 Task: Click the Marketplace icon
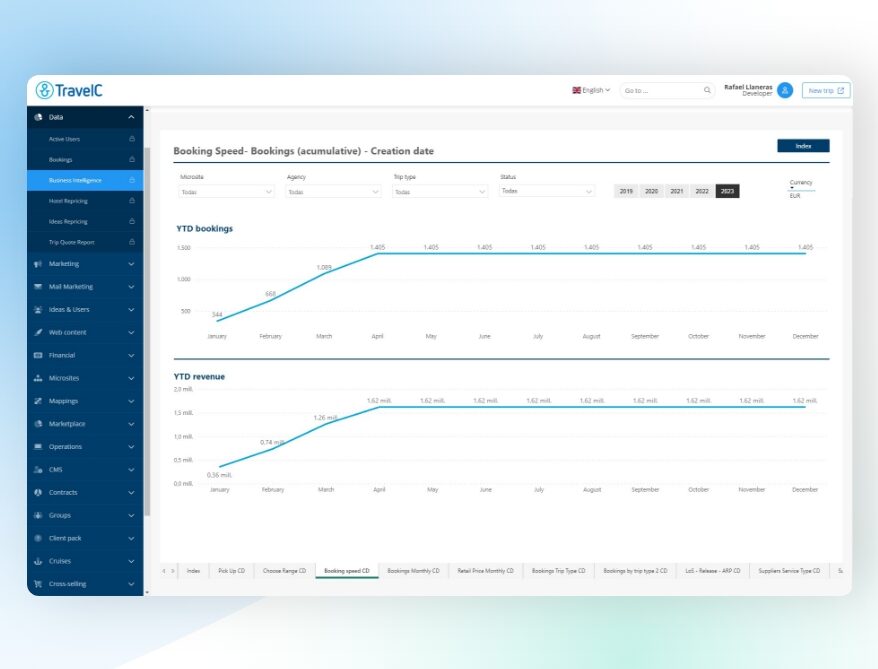coord(38,424)
